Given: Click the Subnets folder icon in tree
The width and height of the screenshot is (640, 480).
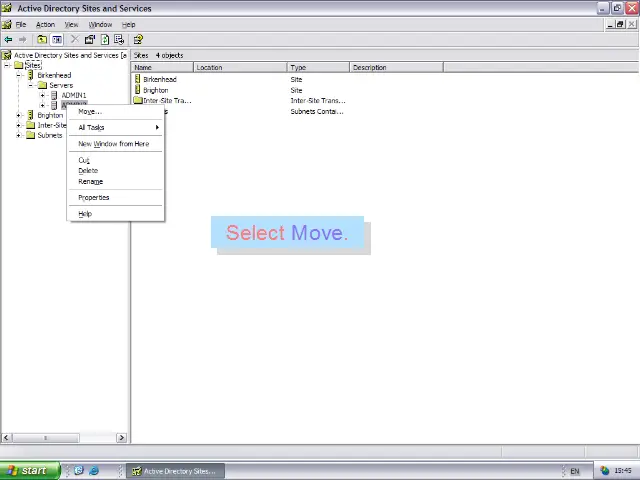Looking at the screenshot, I should click(31, 135).
